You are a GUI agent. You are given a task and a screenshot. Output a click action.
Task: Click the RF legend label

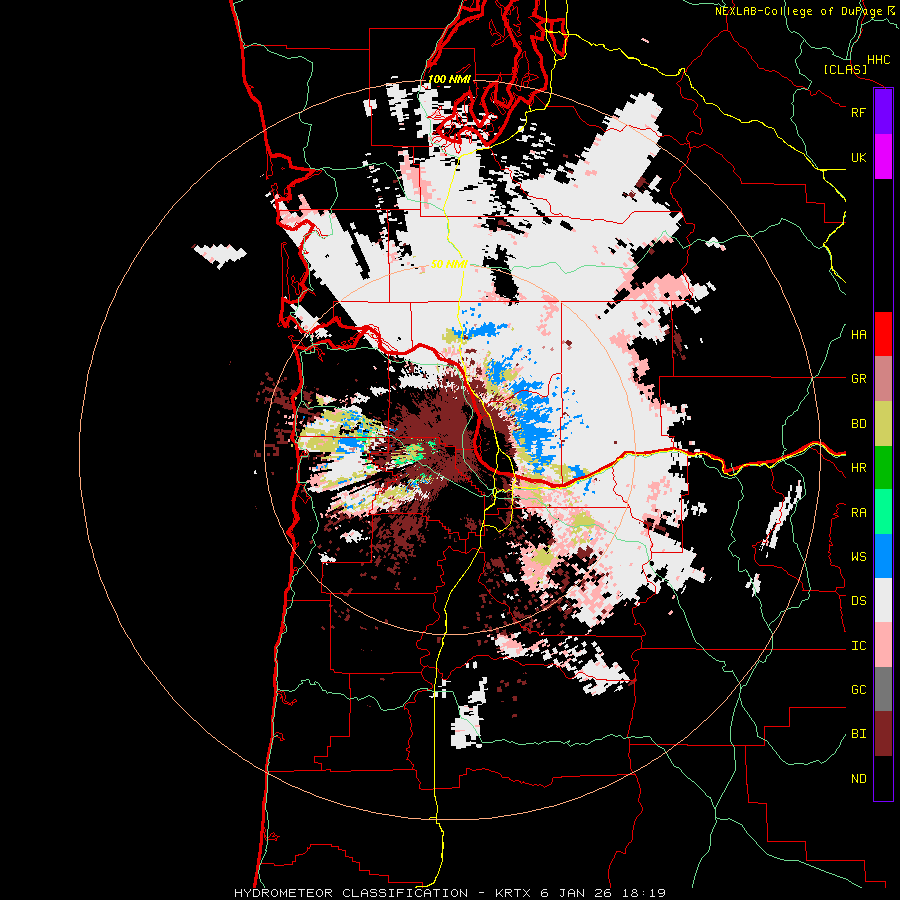point(858,112)
